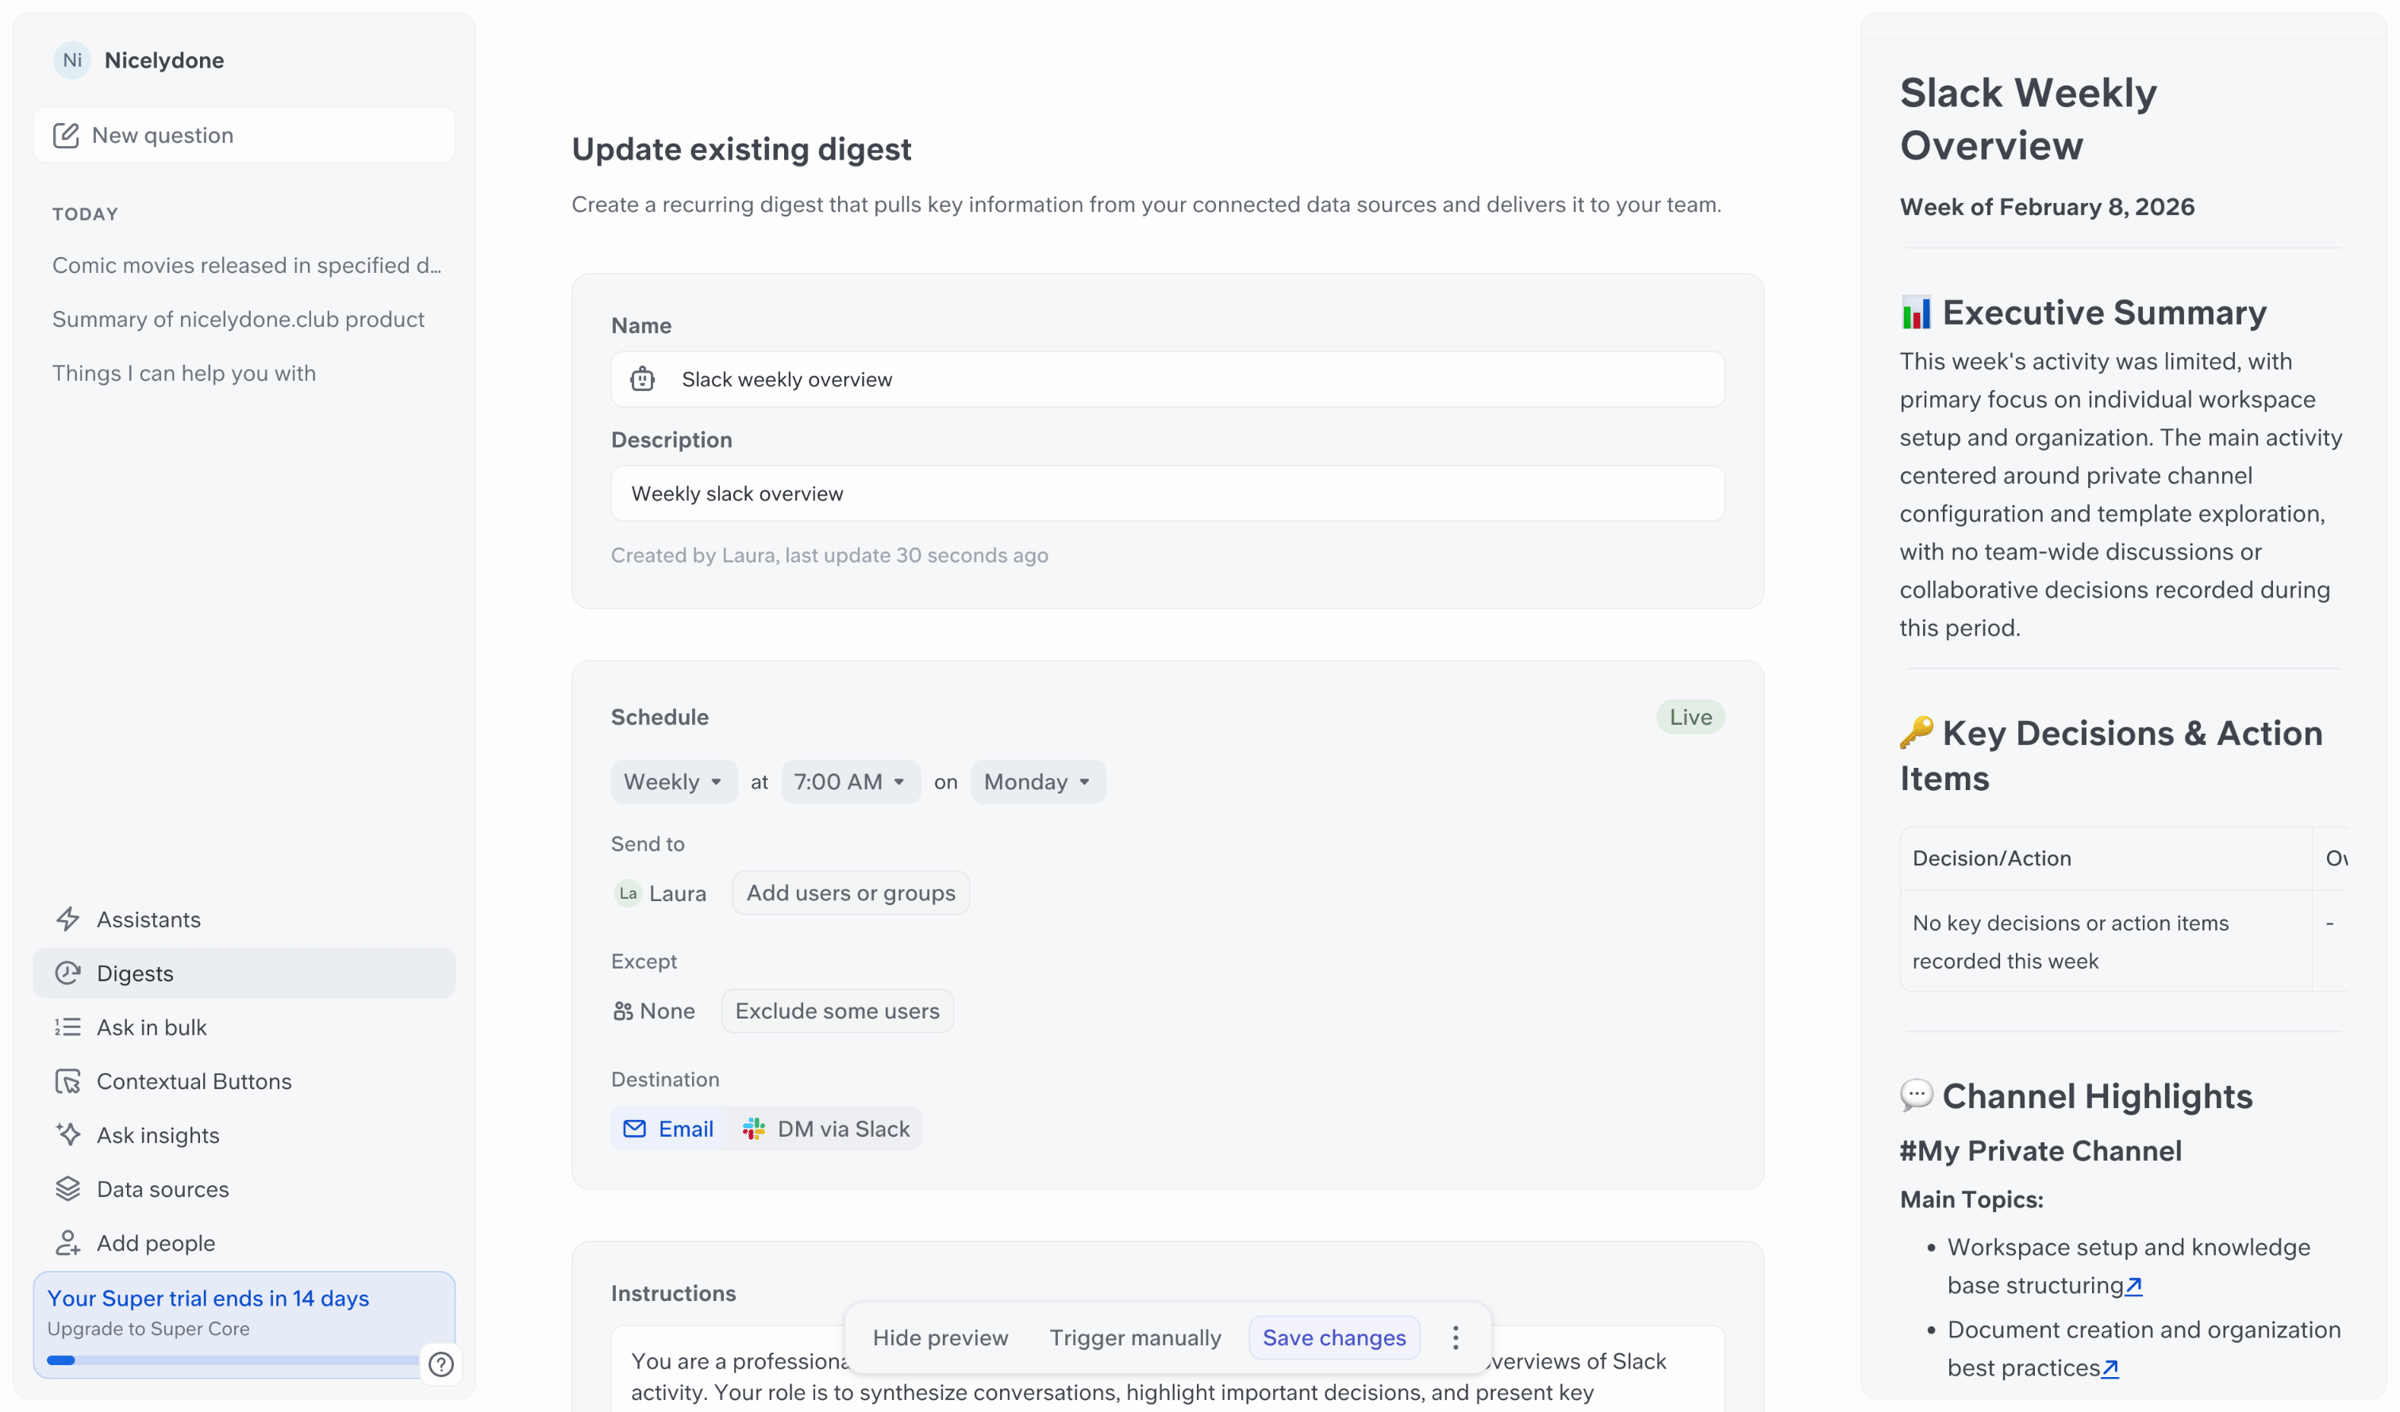Click the 'Key Decisions & Action Items' heading

(2111, 756)
